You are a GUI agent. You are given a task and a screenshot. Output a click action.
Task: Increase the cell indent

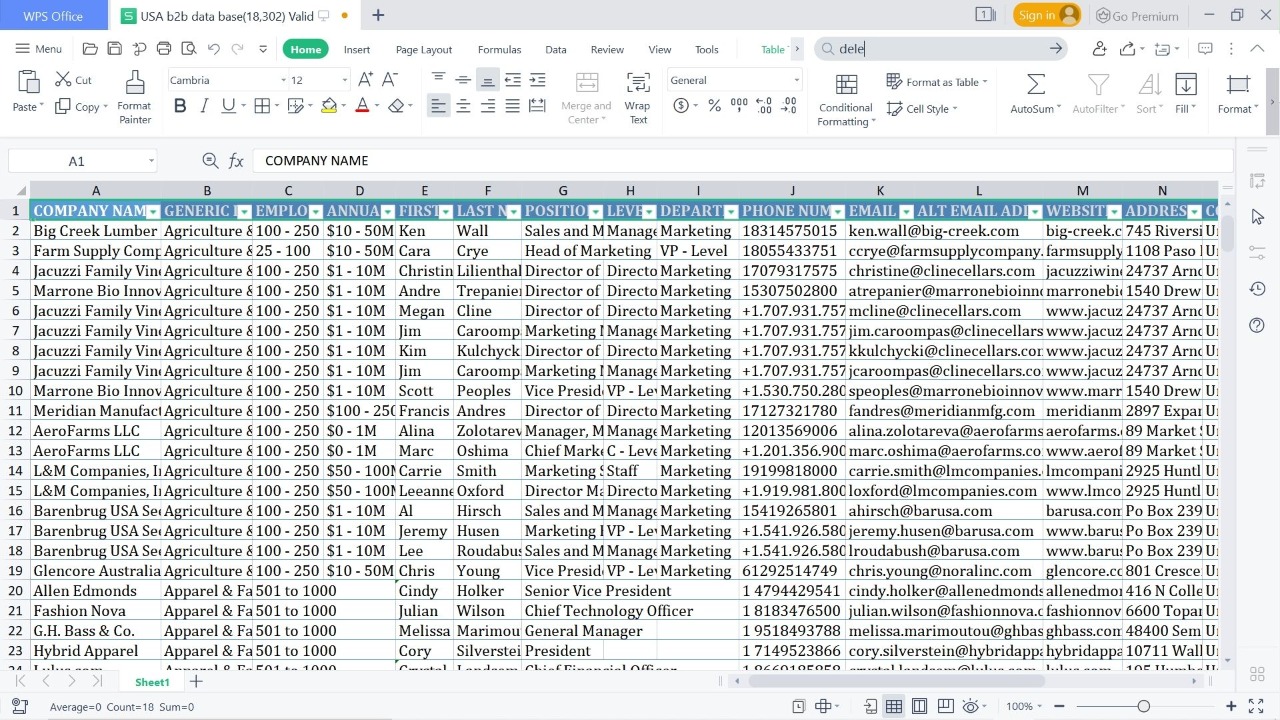537,80
